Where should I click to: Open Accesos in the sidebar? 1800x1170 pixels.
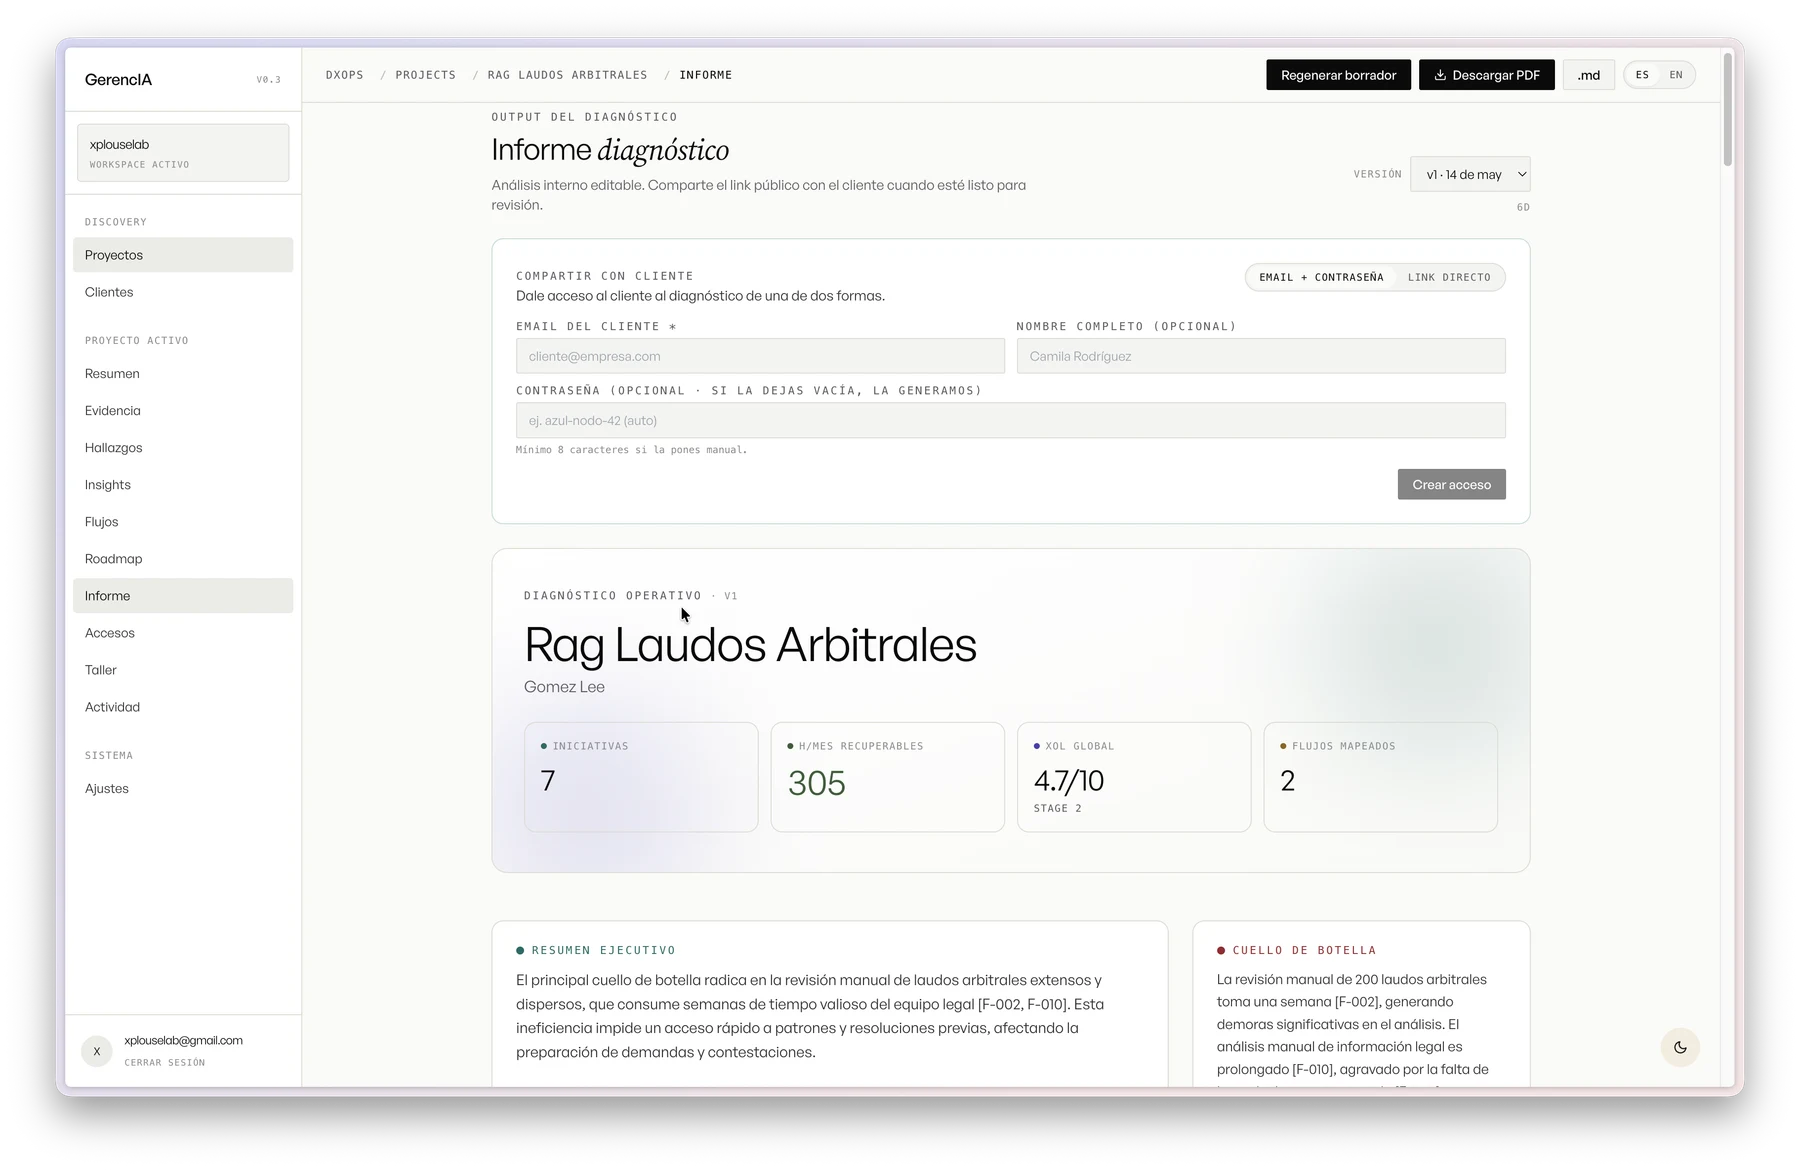[183, 633]
